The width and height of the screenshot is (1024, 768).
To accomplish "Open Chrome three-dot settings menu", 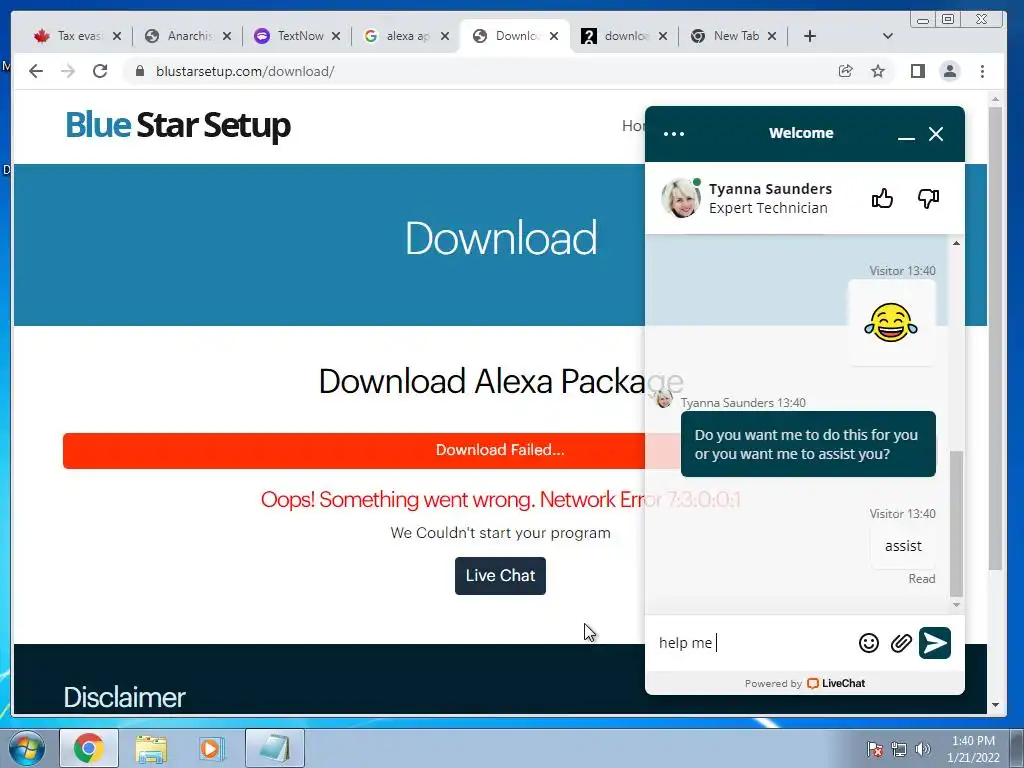I will click(982, 71).
